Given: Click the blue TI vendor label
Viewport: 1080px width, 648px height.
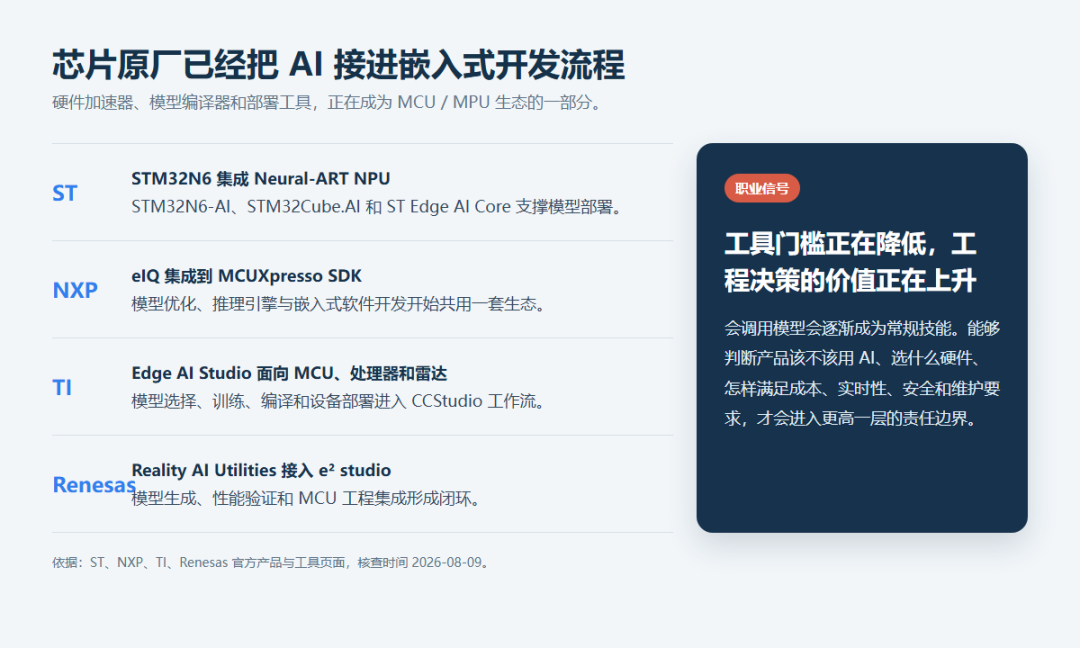Looking at the screenshot, I should [x=62, y=388].
